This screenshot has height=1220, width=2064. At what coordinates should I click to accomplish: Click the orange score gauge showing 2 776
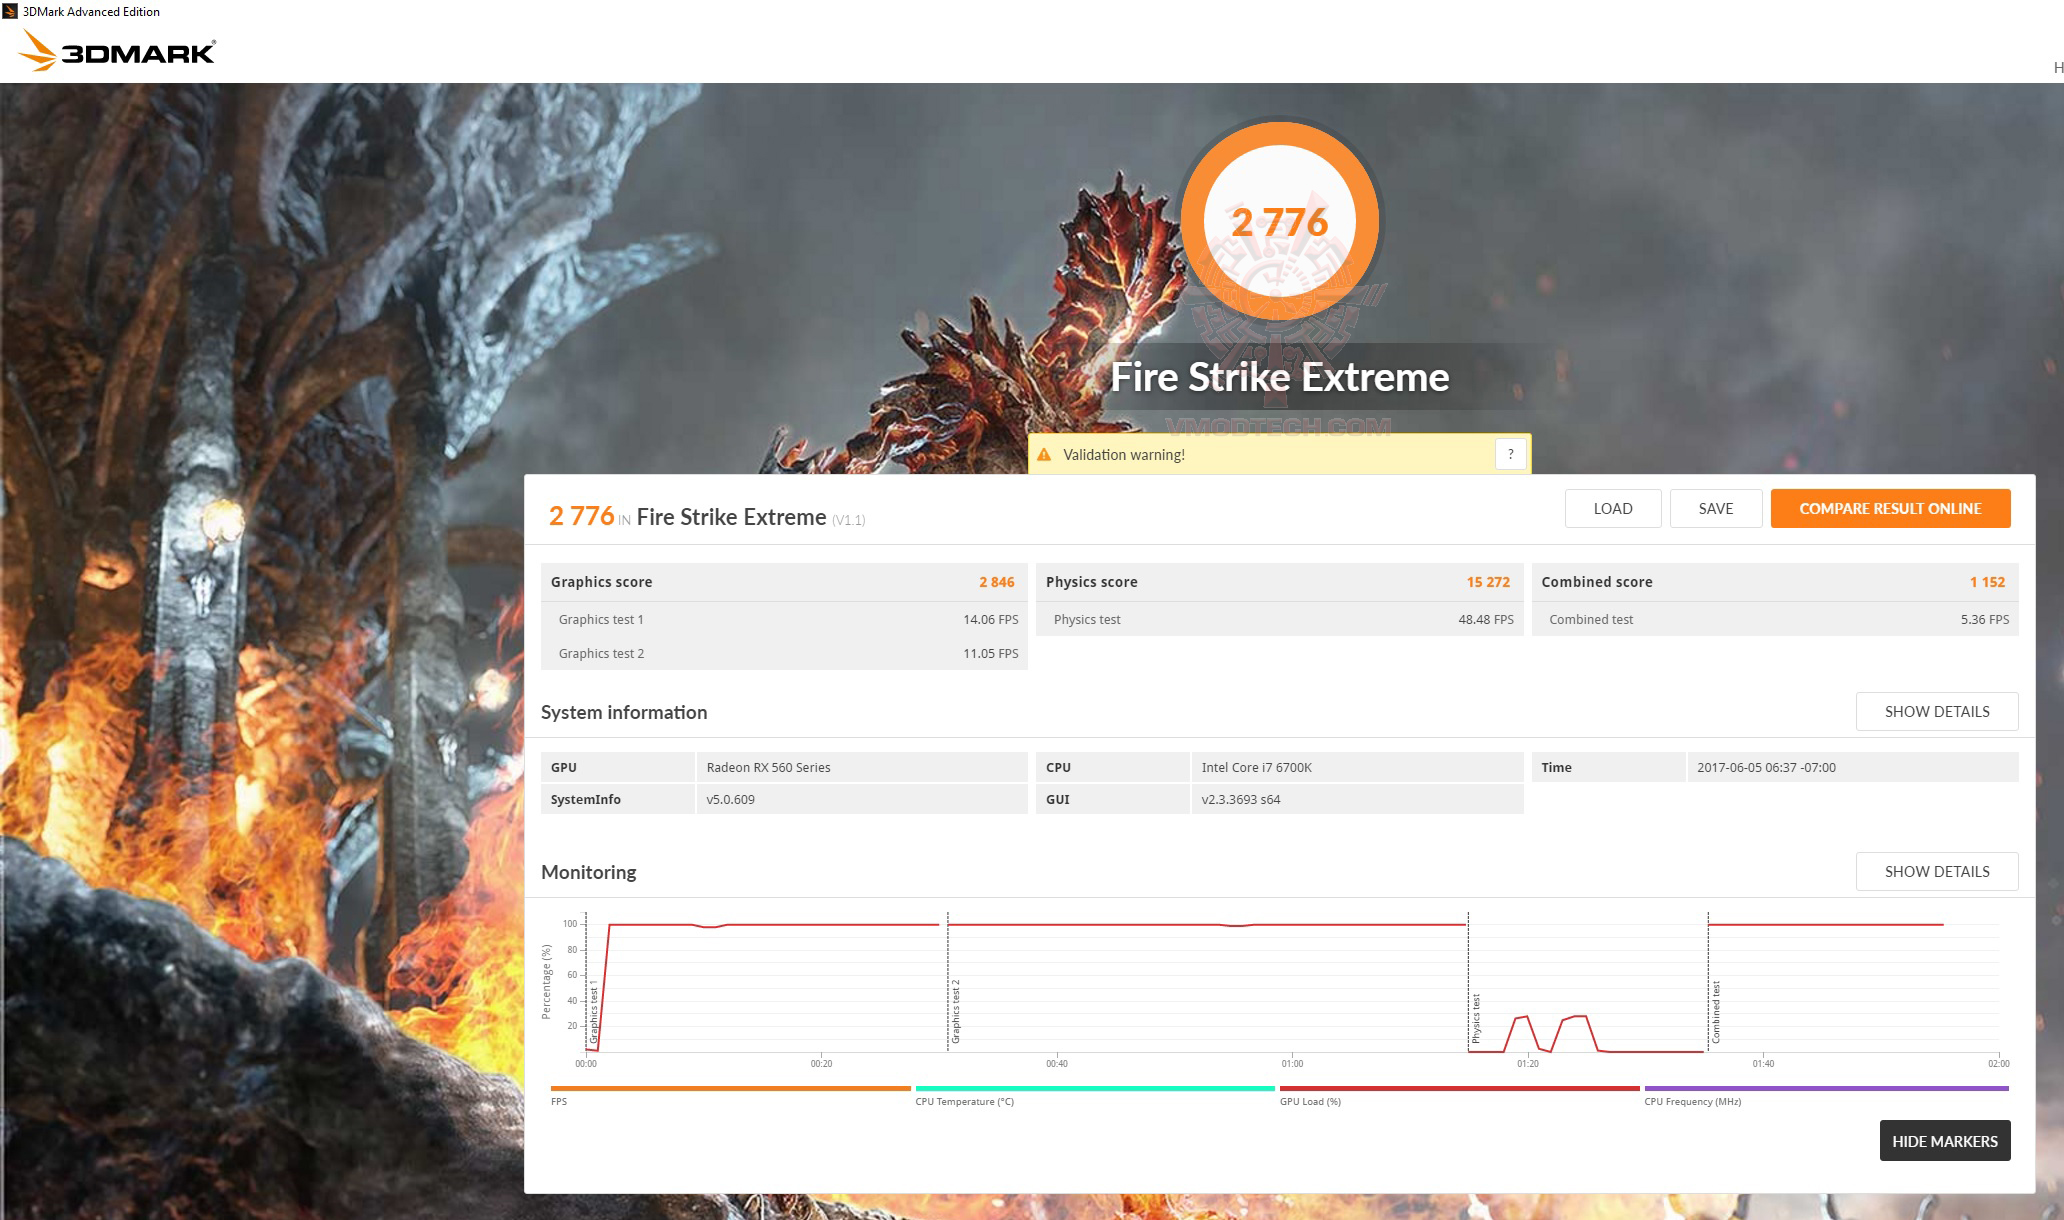point(1281,222)
